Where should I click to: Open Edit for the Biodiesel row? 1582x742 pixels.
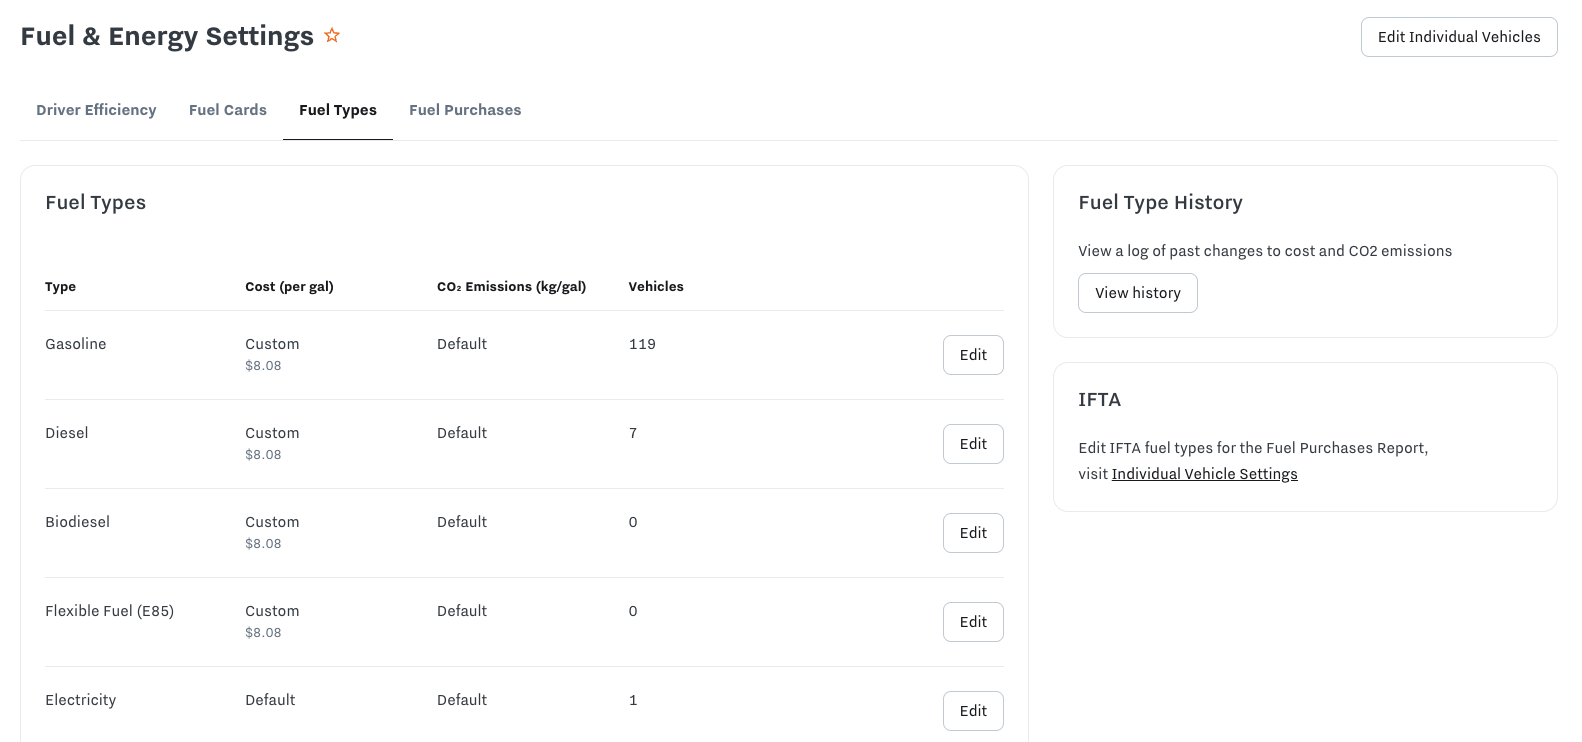(972, 533)
